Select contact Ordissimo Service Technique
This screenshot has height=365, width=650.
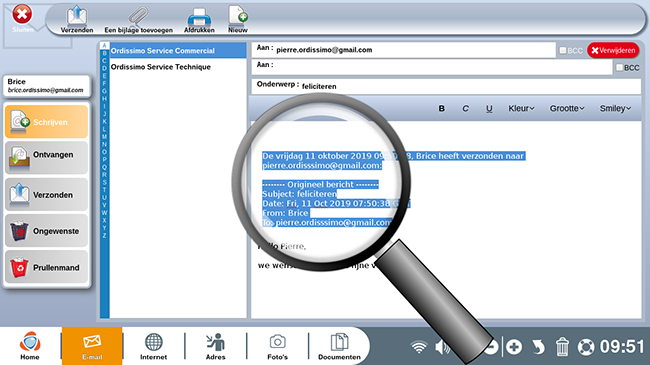point(178,67)
